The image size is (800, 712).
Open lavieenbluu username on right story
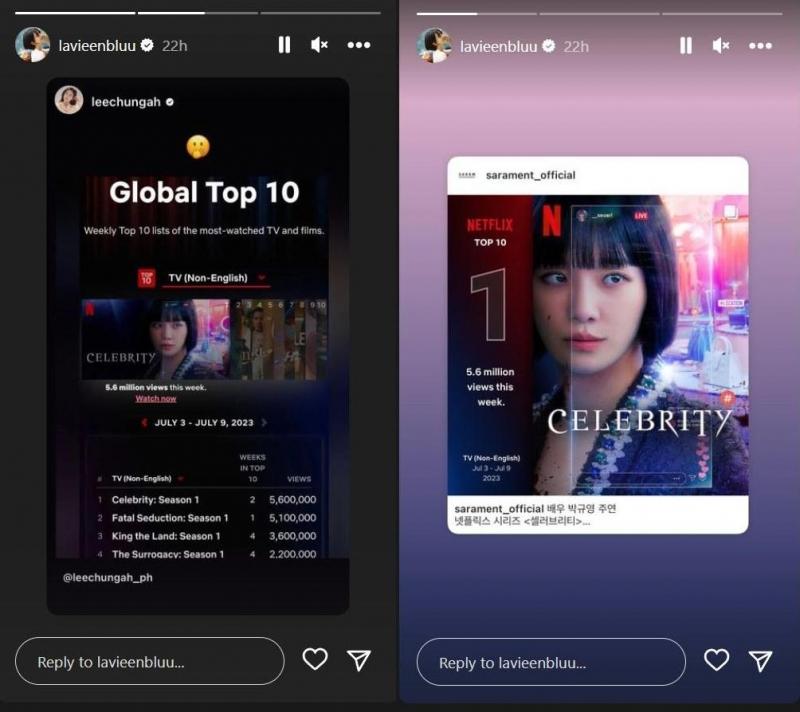(498, 46)
